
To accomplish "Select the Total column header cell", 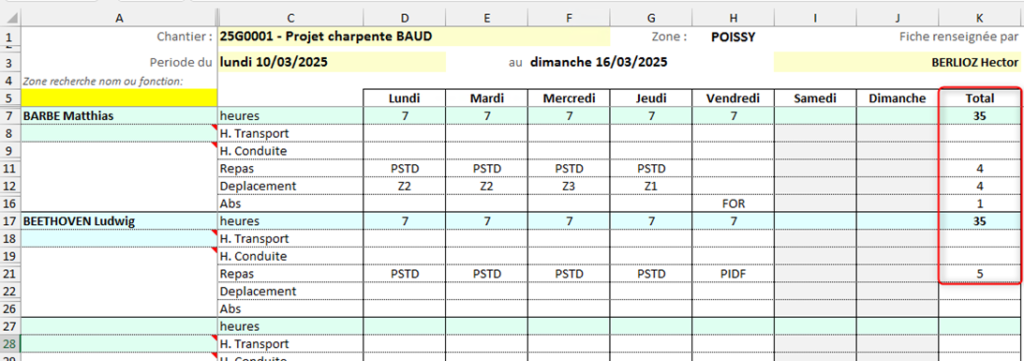I will pos(981,99).
